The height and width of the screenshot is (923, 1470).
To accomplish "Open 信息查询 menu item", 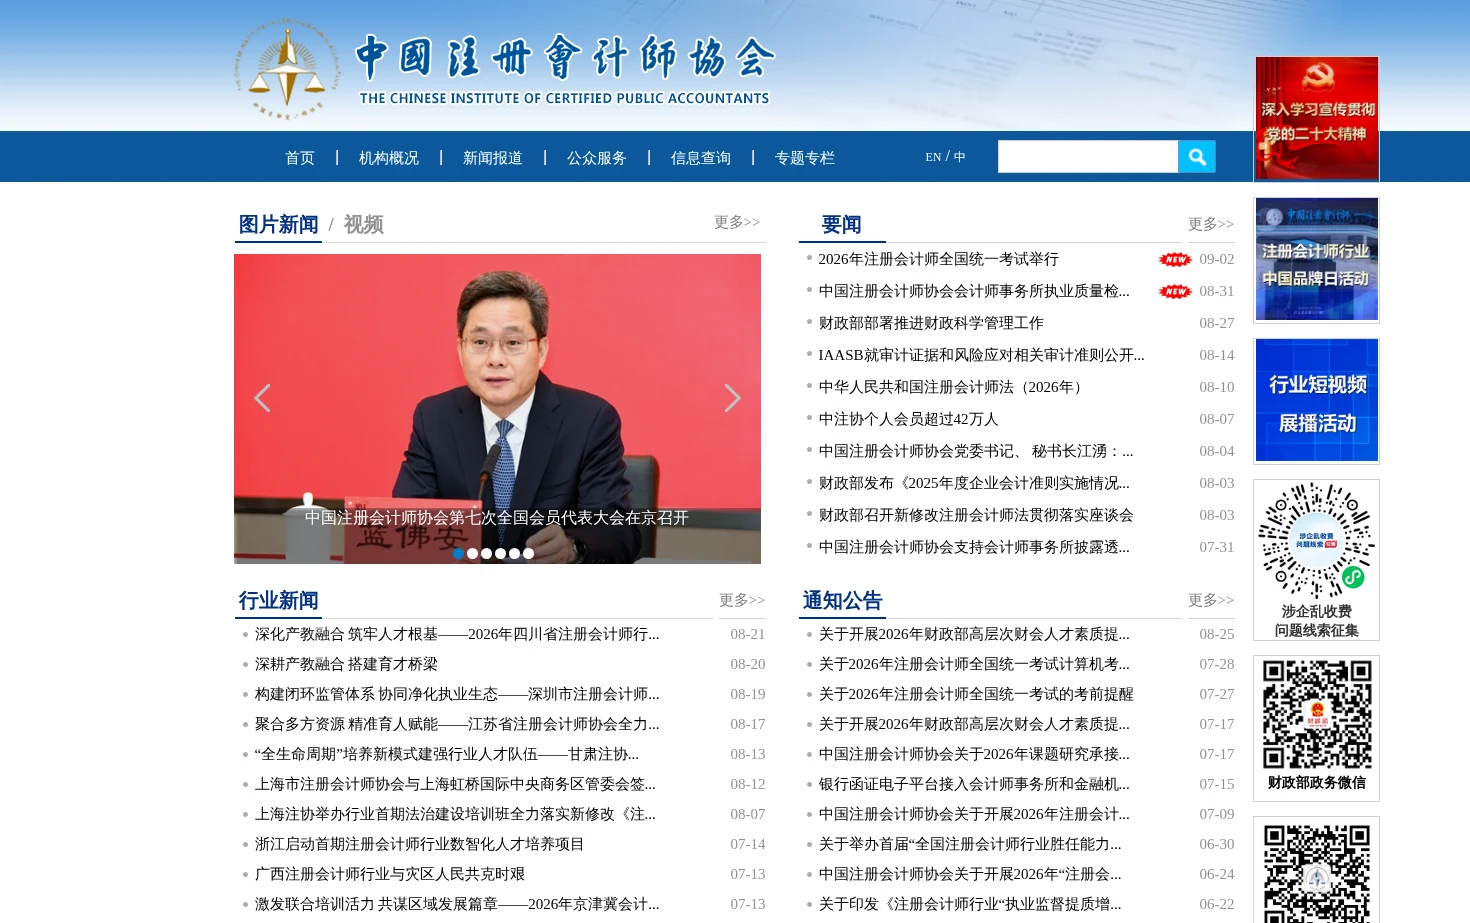I will click(x=701, y=158).
